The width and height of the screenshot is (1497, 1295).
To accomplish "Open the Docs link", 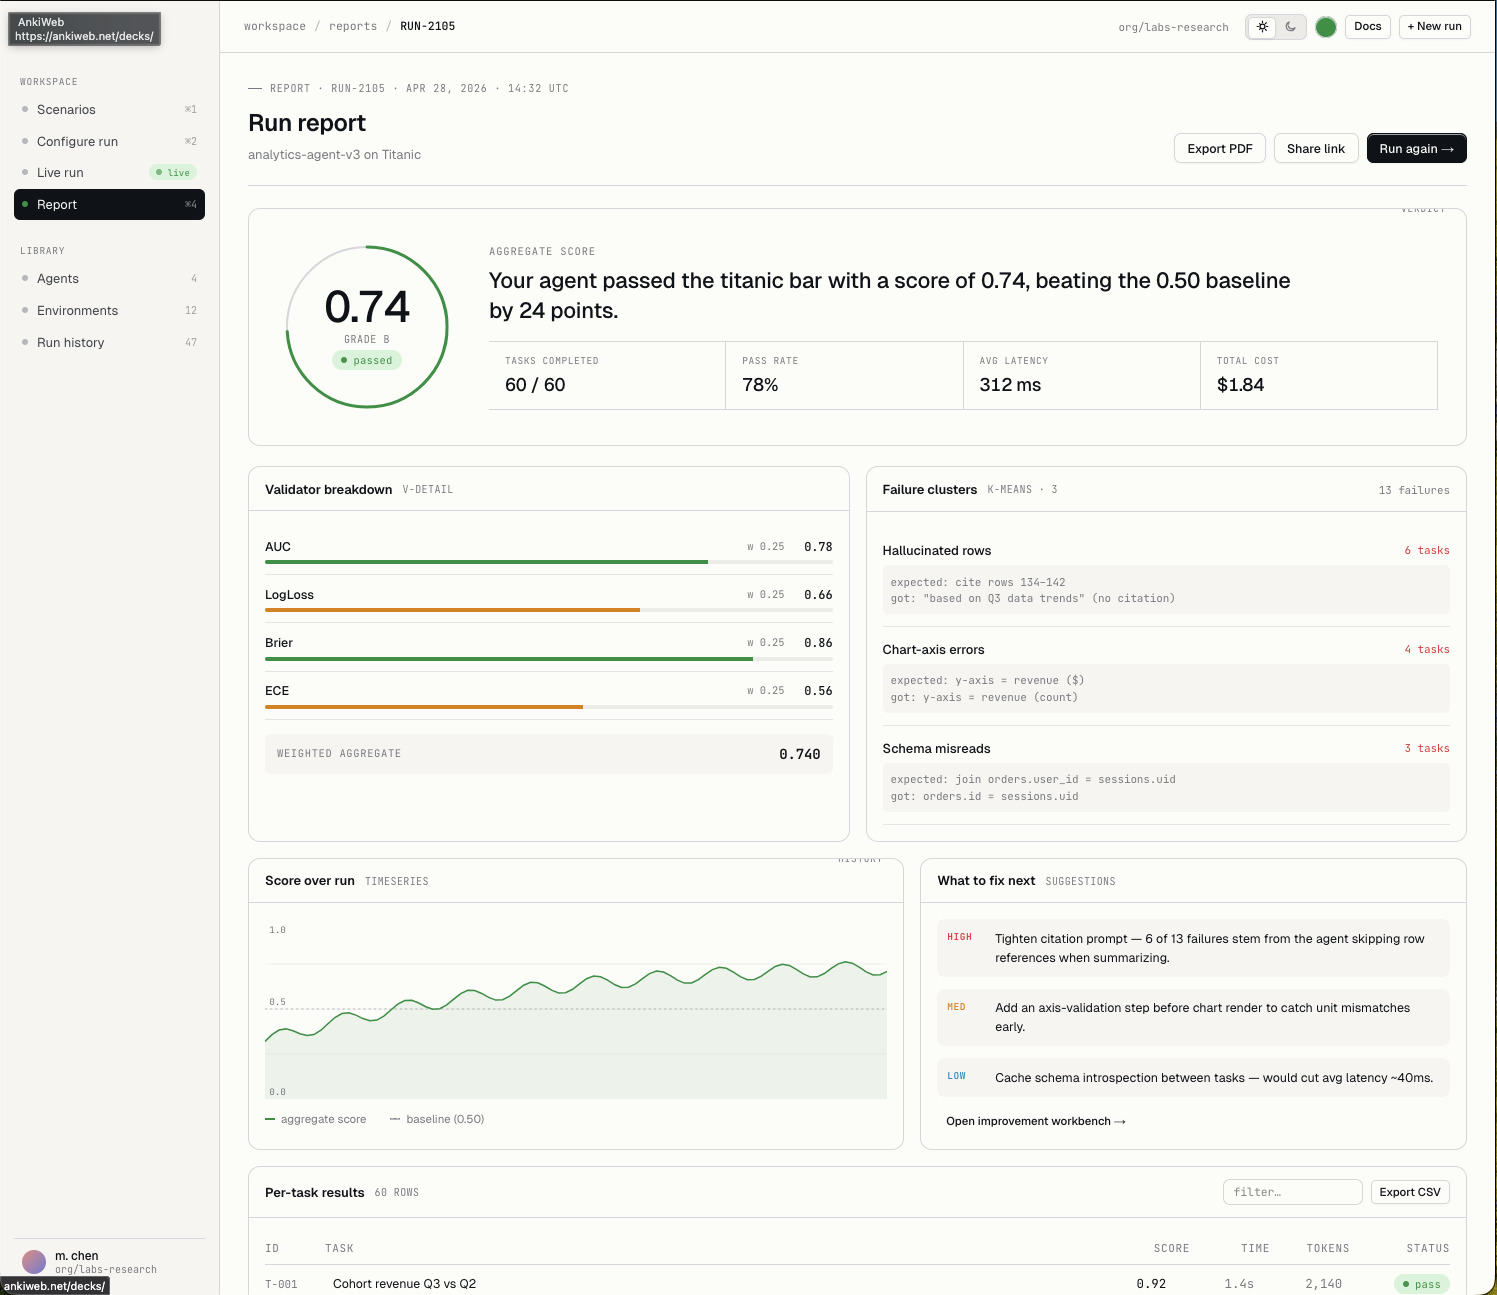I will tap(1368, 27).
